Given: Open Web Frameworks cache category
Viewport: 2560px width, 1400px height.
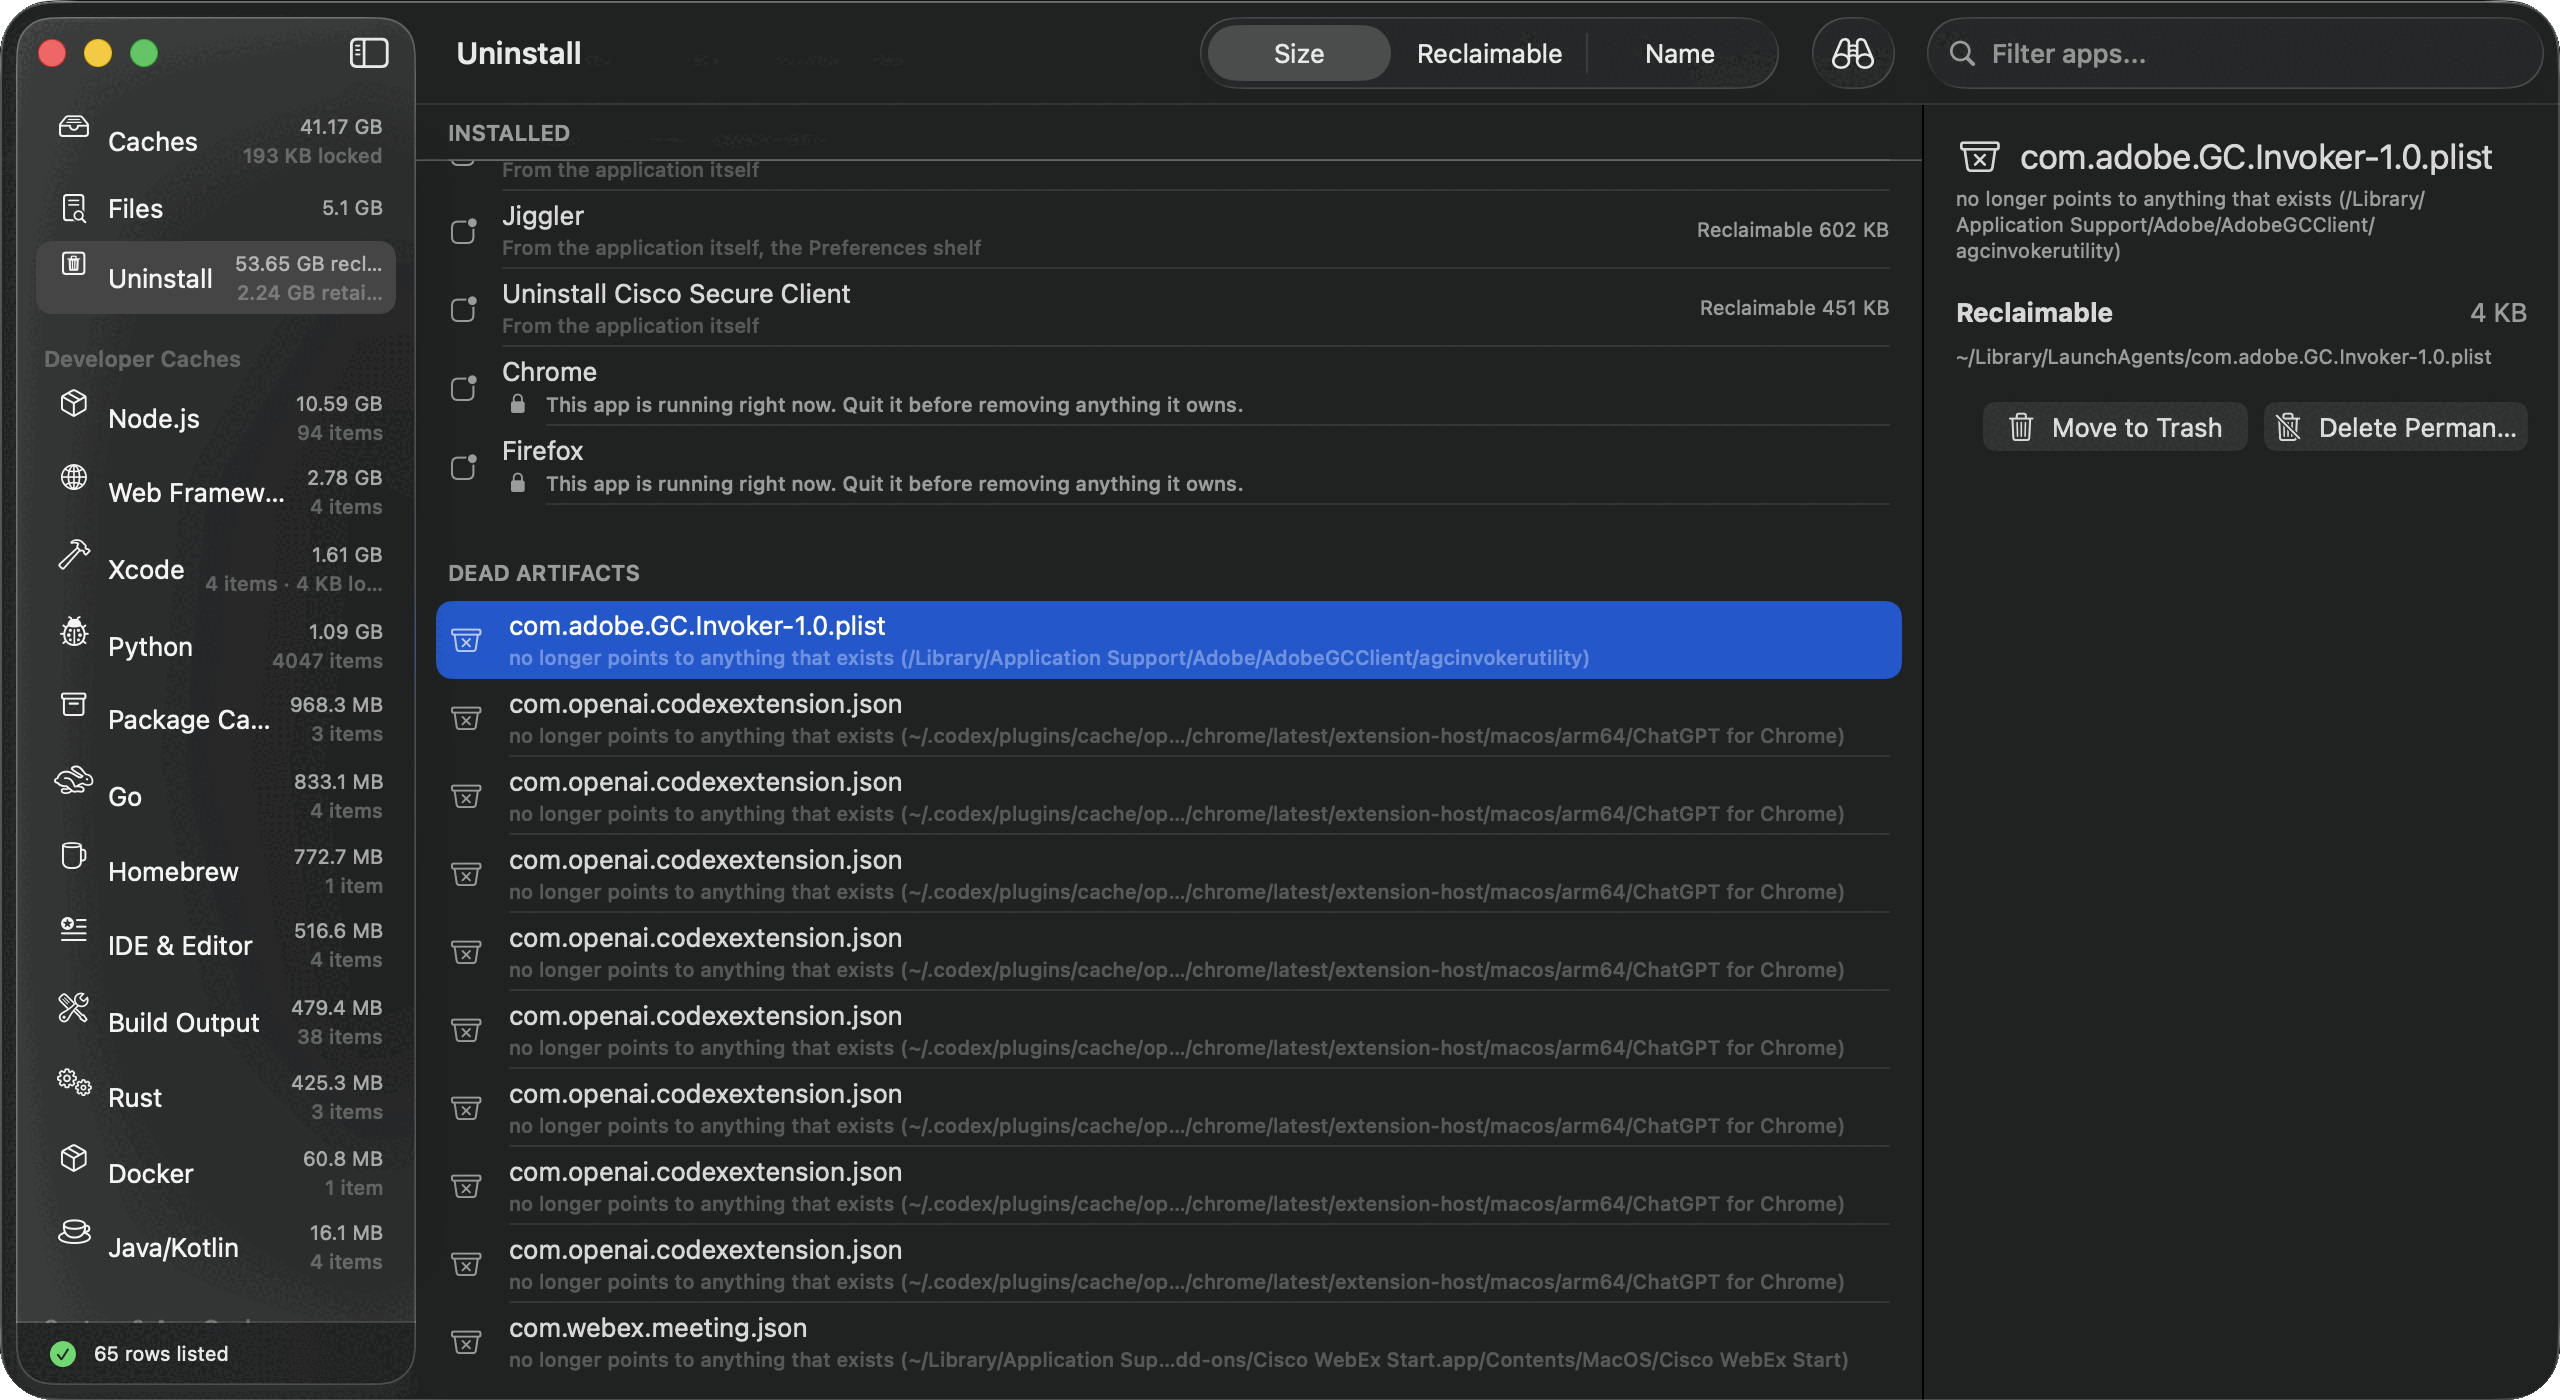Looking at the screenshot, I should 216,492.
